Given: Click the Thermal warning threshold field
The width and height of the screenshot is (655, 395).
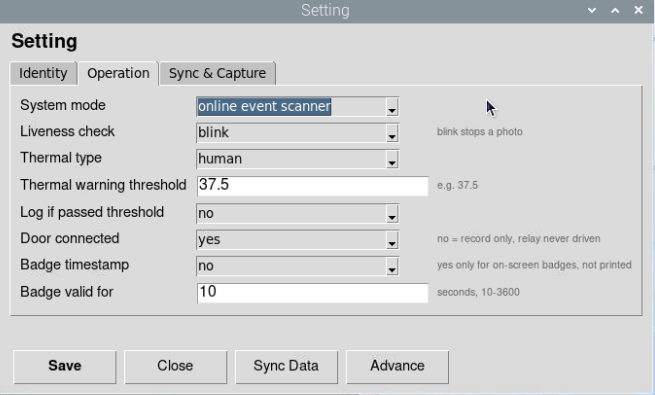Looking at the screenshot, I should [x=312, y=185].
